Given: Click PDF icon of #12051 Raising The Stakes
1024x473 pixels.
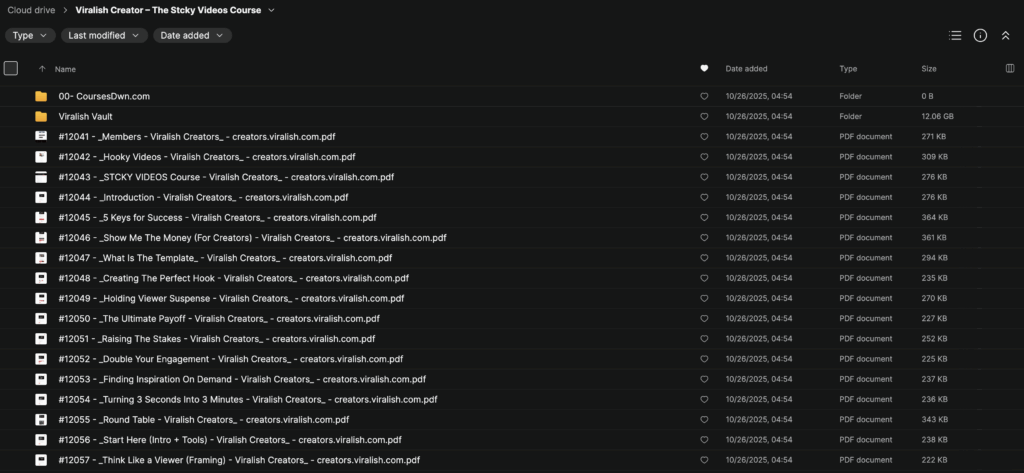Looking at the screenshot, I should 41,339.
